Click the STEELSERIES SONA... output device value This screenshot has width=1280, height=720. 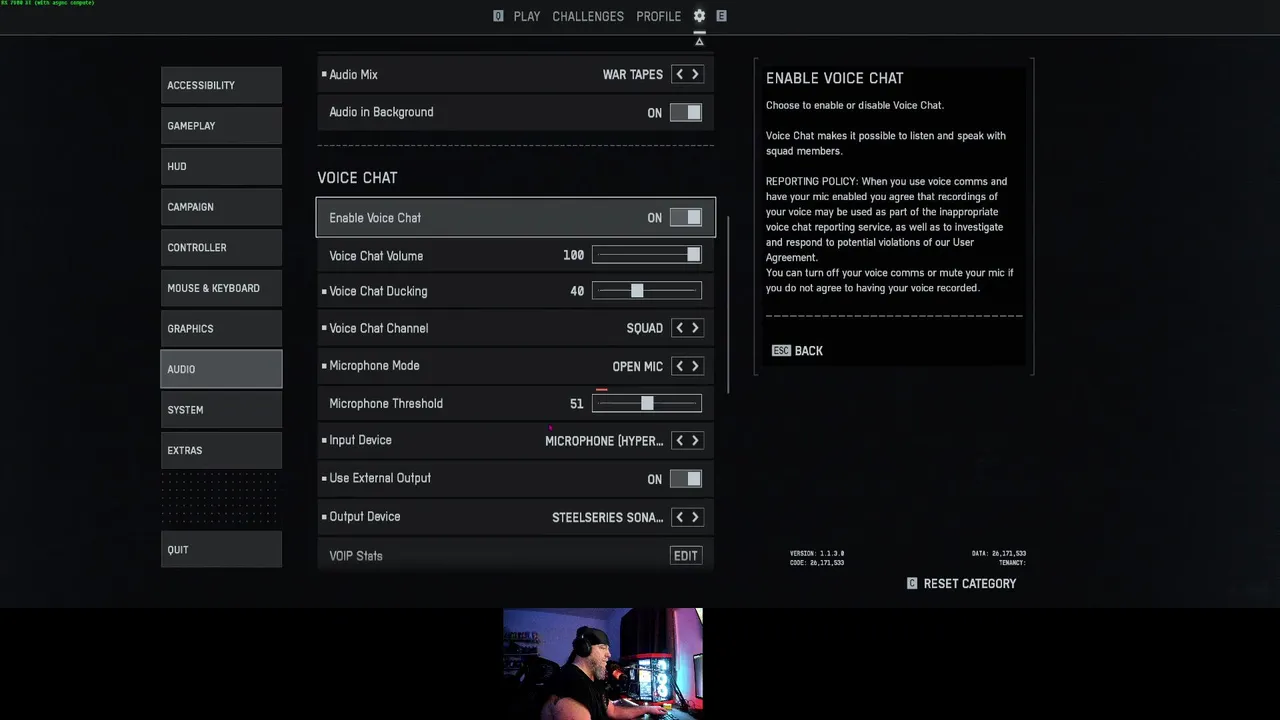(x=608, y=517)
